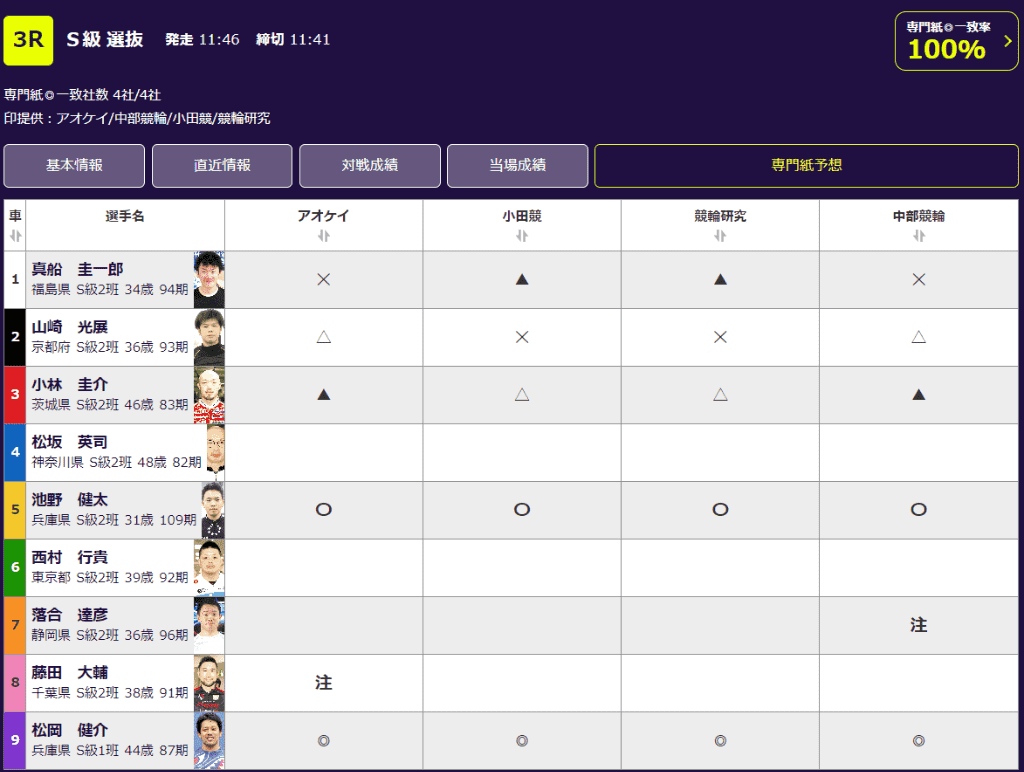Click the sort arrows under 中部競輪

coord(918,236)
